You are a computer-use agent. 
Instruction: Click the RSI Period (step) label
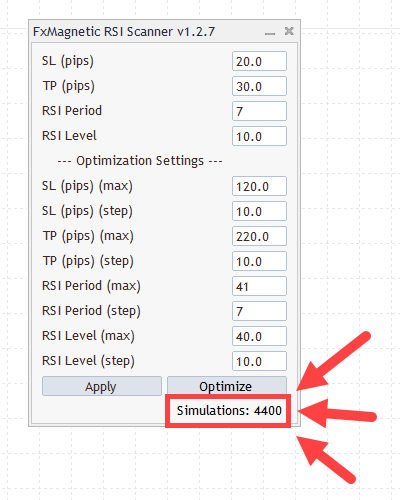click(91, 311)
